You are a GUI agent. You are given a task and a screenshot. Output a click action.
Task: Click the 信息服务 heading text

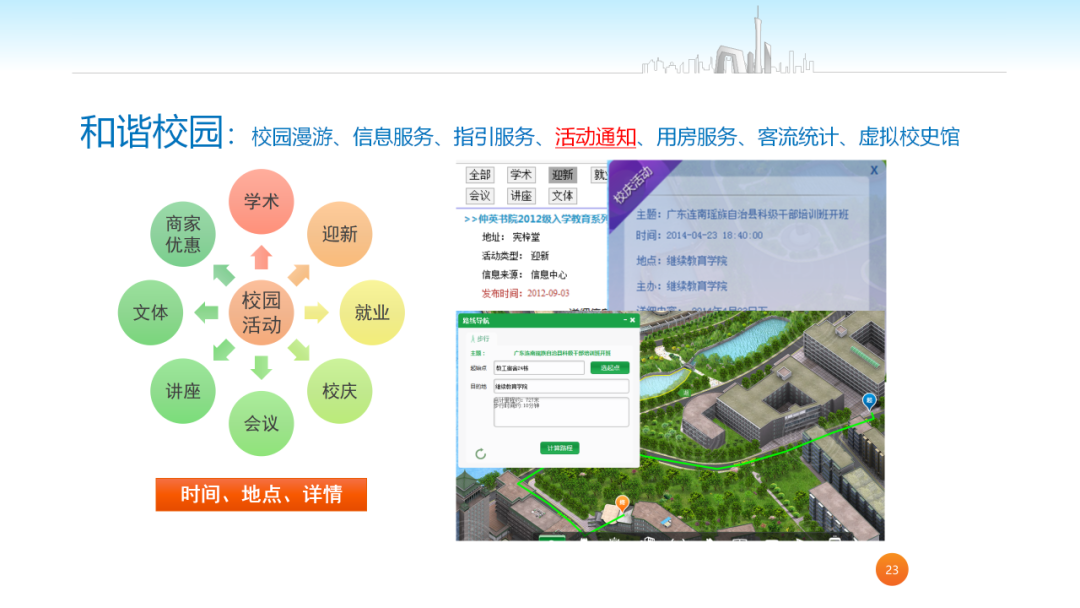pos(393,137)
